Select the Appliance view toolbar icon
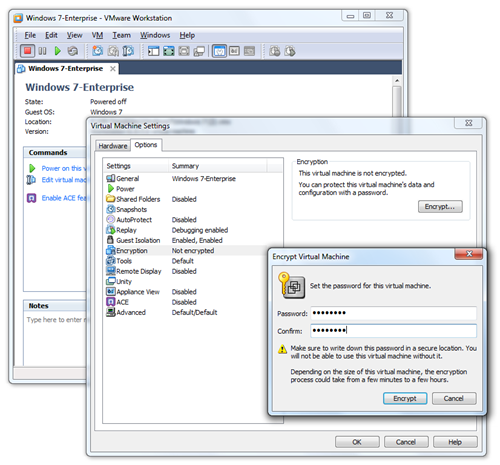Screen dimensions: 500x465 (x=234, y=51)
